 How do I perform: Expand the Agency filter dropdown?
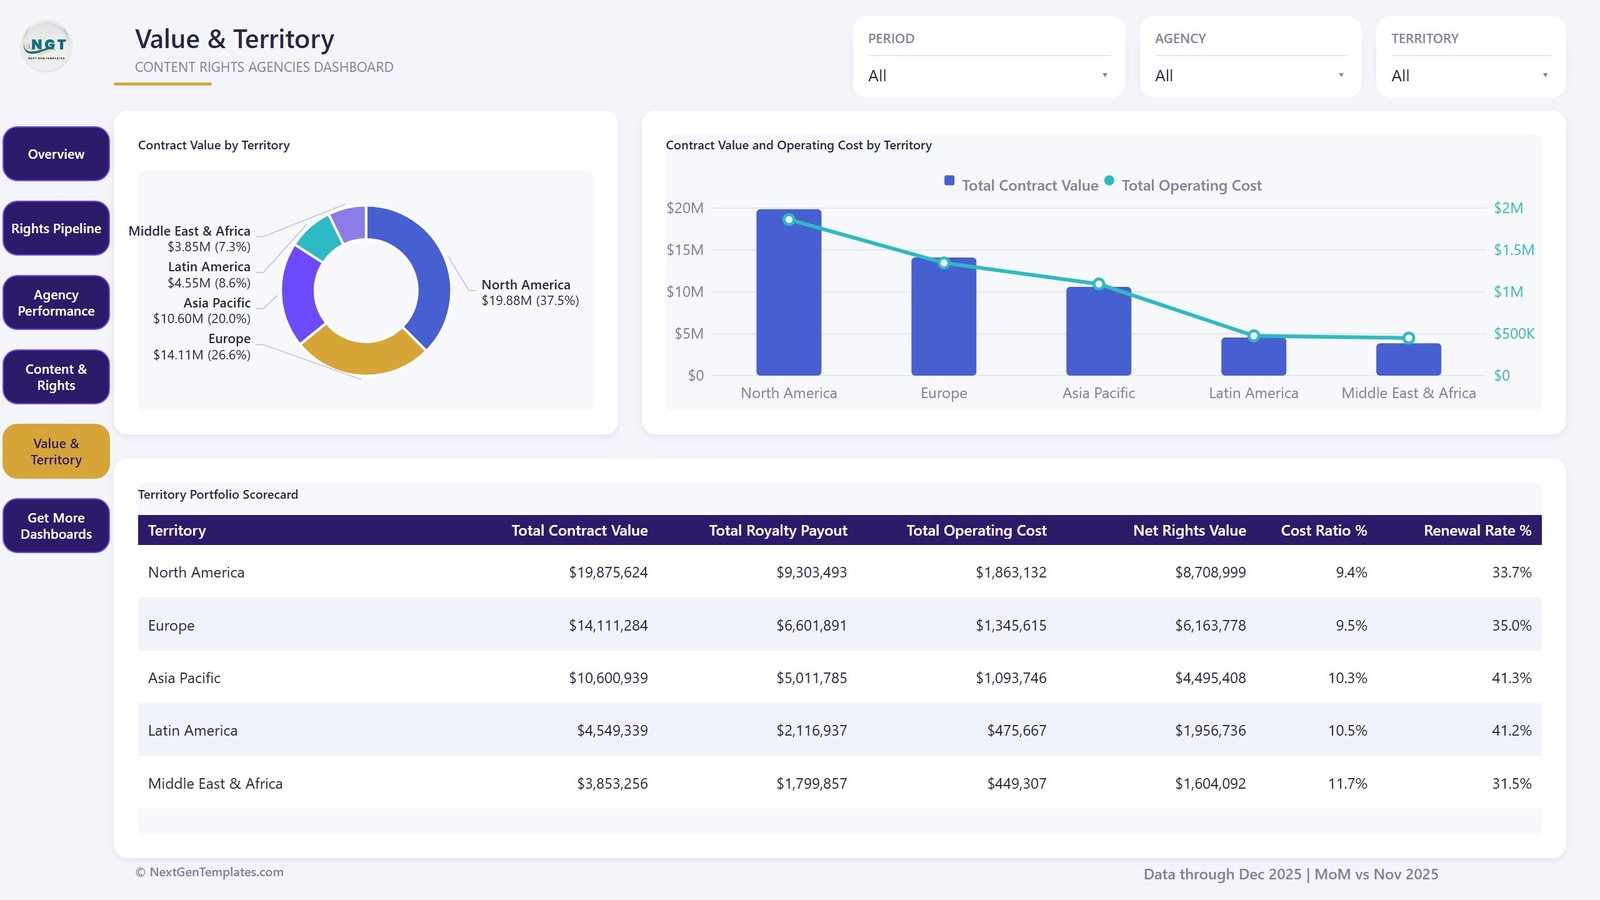(1250, 75)
